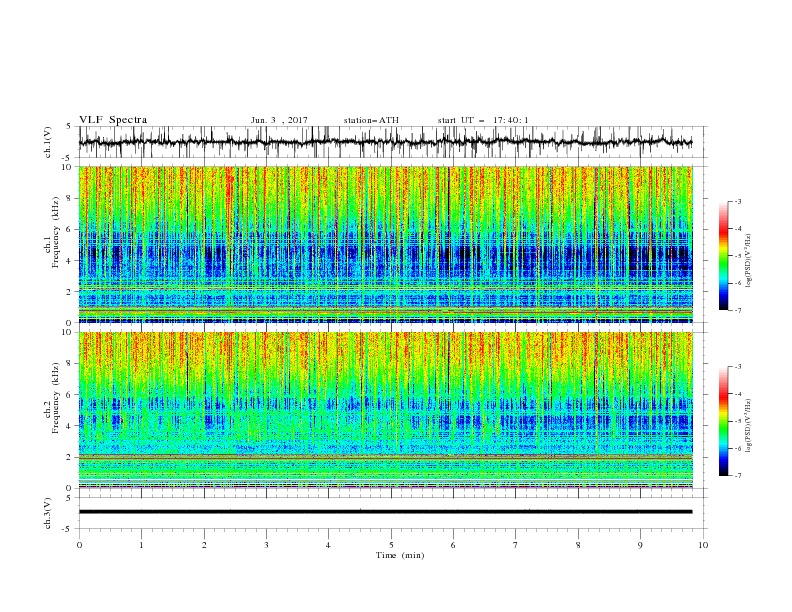Click time axis tick label "8"
Viewport: 792px width, 612px height.
578,545
